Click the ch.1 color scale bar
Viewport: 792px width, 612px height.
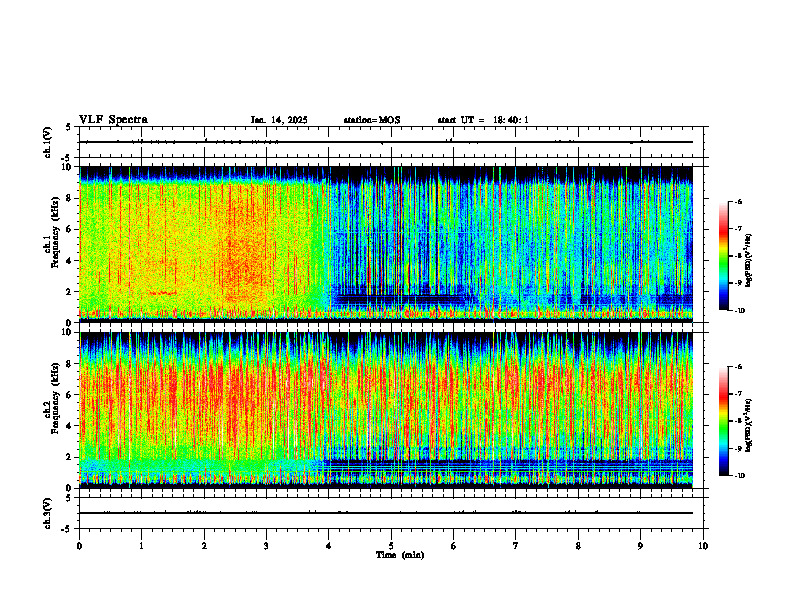point(723,256)
